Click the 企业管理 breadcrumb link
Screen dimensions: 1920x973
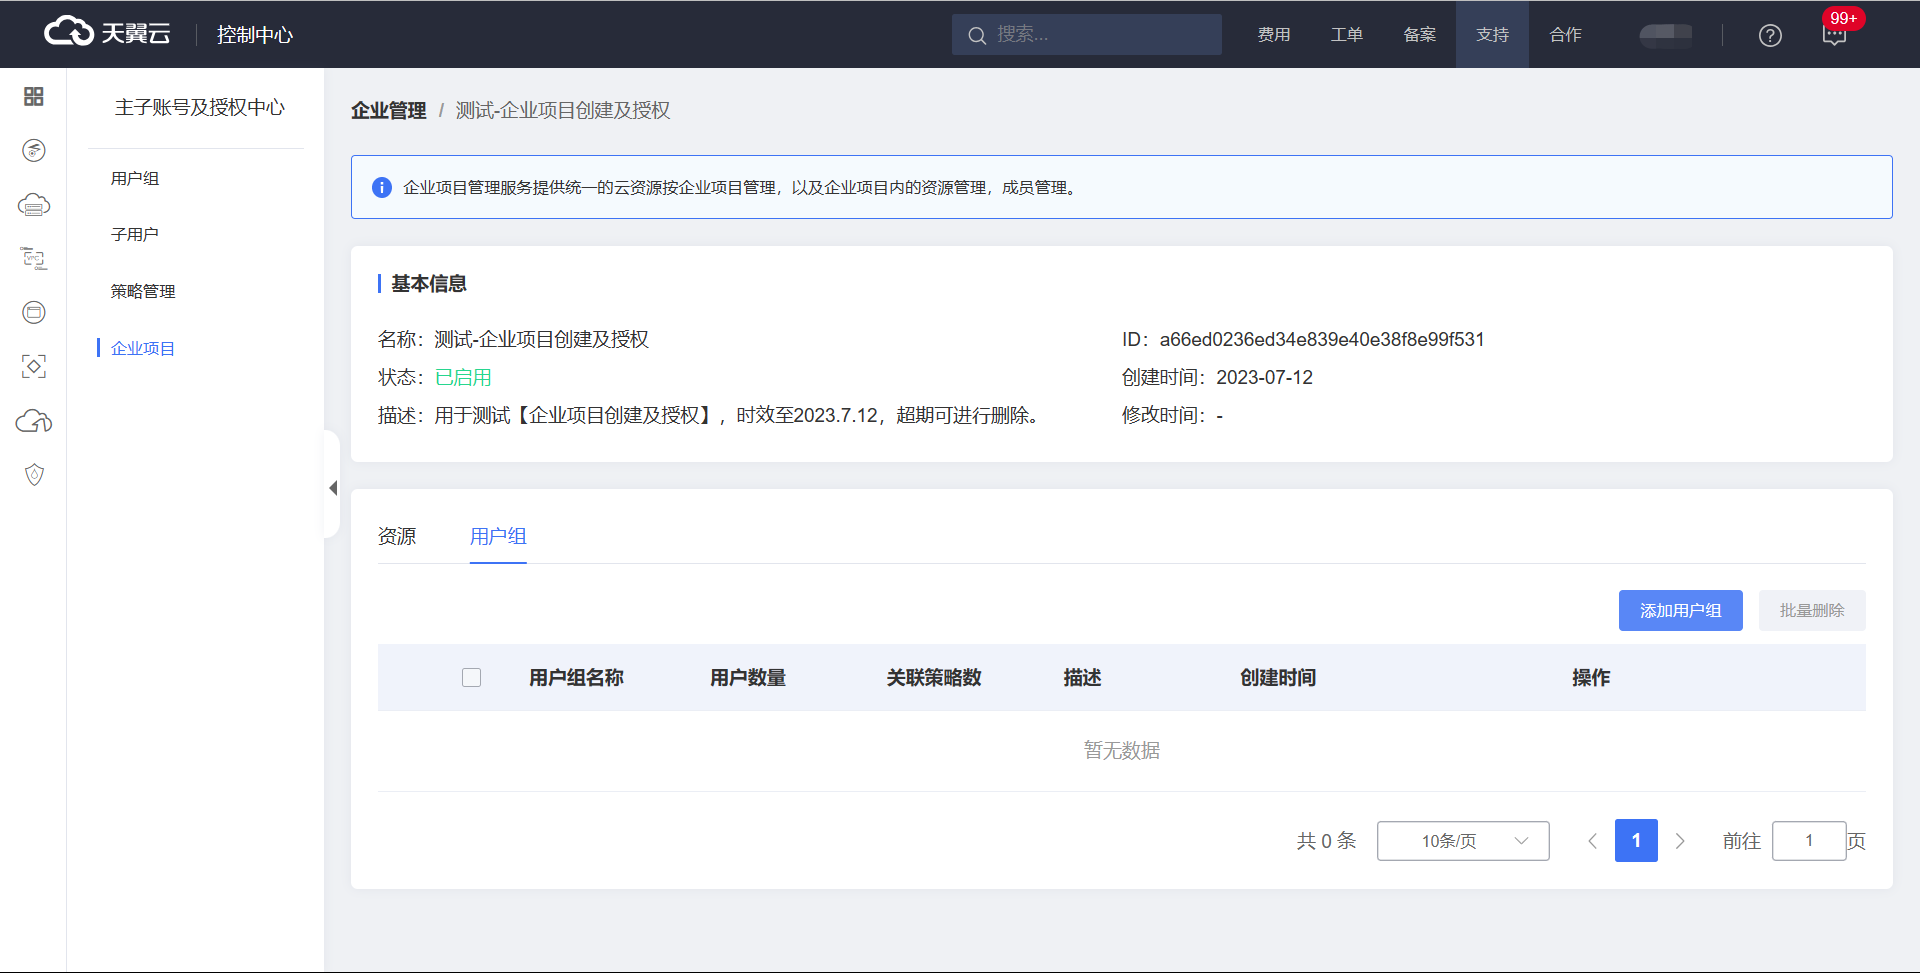pyautogui.click(x=388, y=111)
